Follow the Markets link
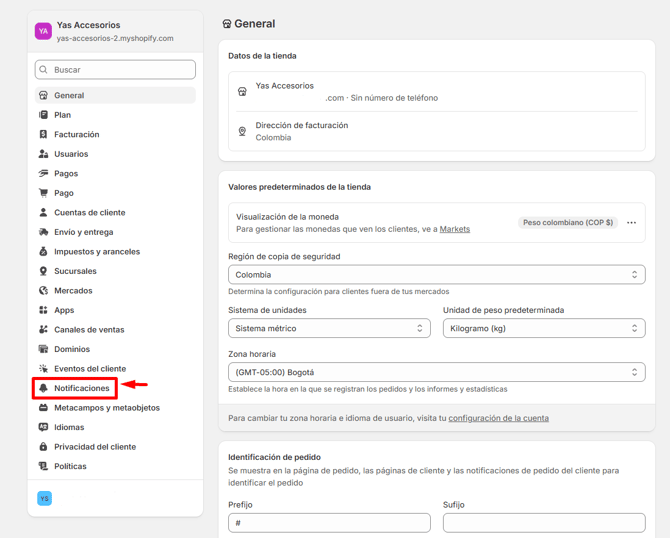The width and height of the screenshot is (670, 538). tap(454, 229)
